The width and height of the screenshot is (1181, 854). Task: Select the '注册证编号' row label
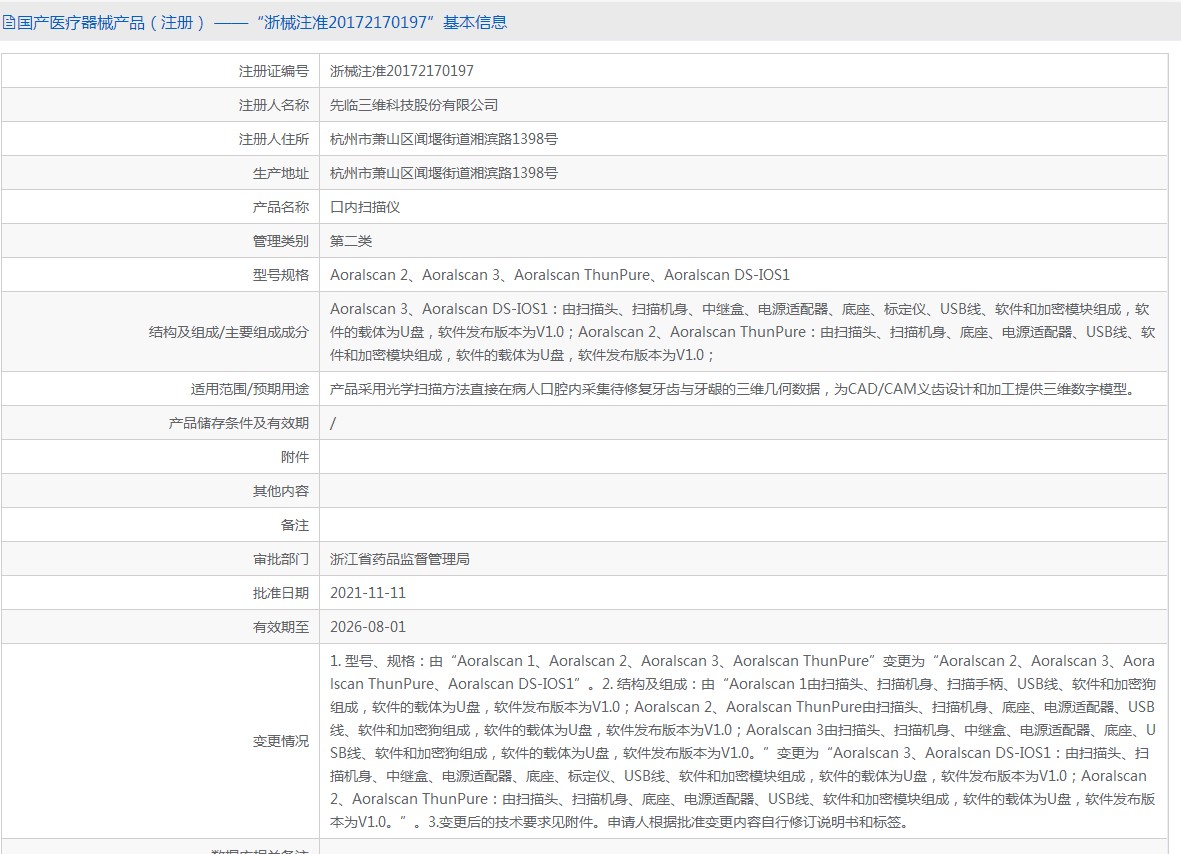[273, 71]
